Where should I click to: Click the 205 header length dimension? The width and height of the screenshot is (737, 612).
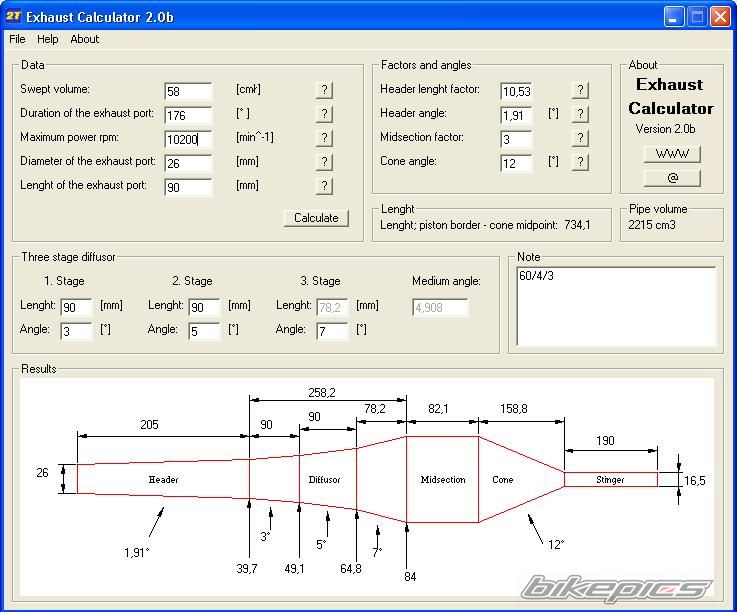(x=149, y=424)
